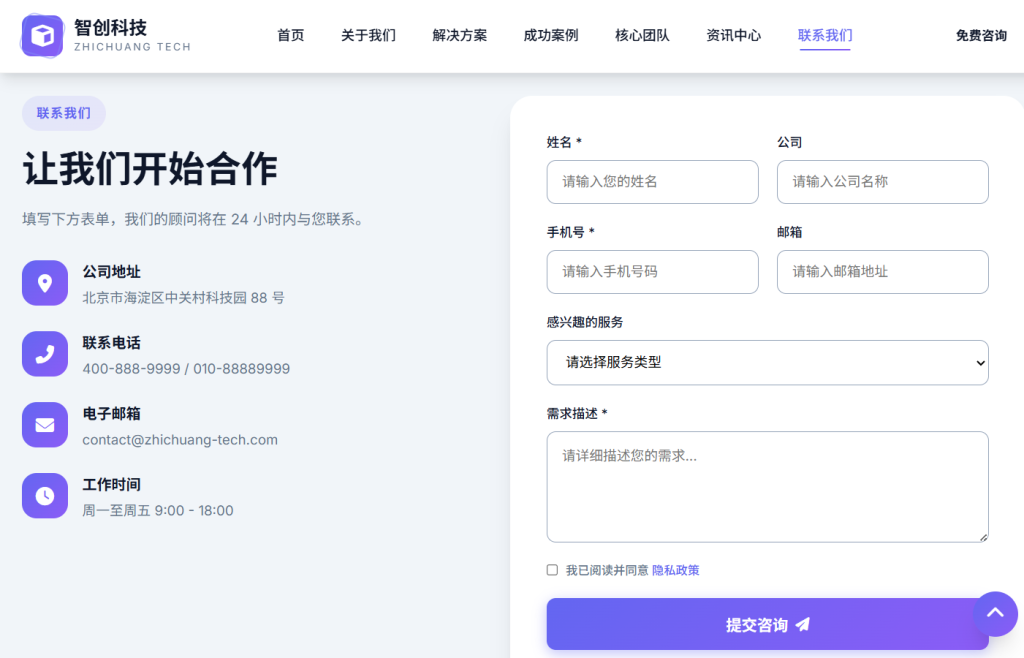Open the 请选择服务类型 dropdown
The image size is (1024, 658).
point(767,363)
